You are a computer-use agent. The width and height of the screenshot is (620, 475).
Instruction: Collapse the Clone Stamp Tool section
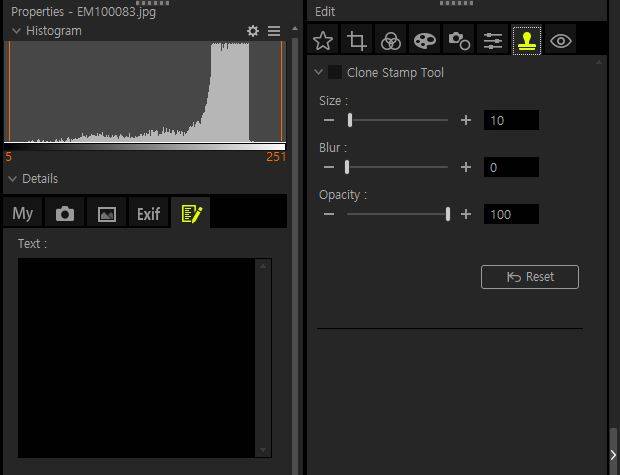[319, 73]
